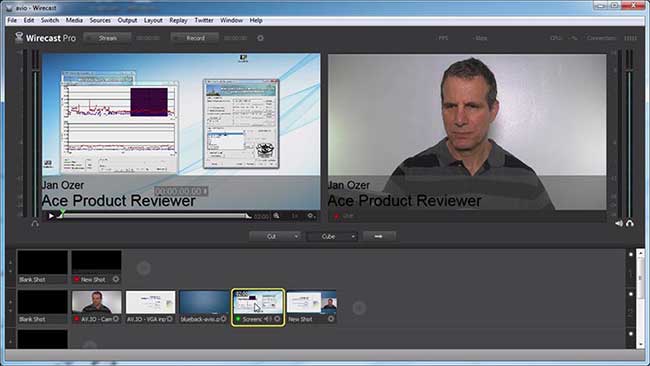
Task: Open the Window menu
Action: (x=231, y=20)
